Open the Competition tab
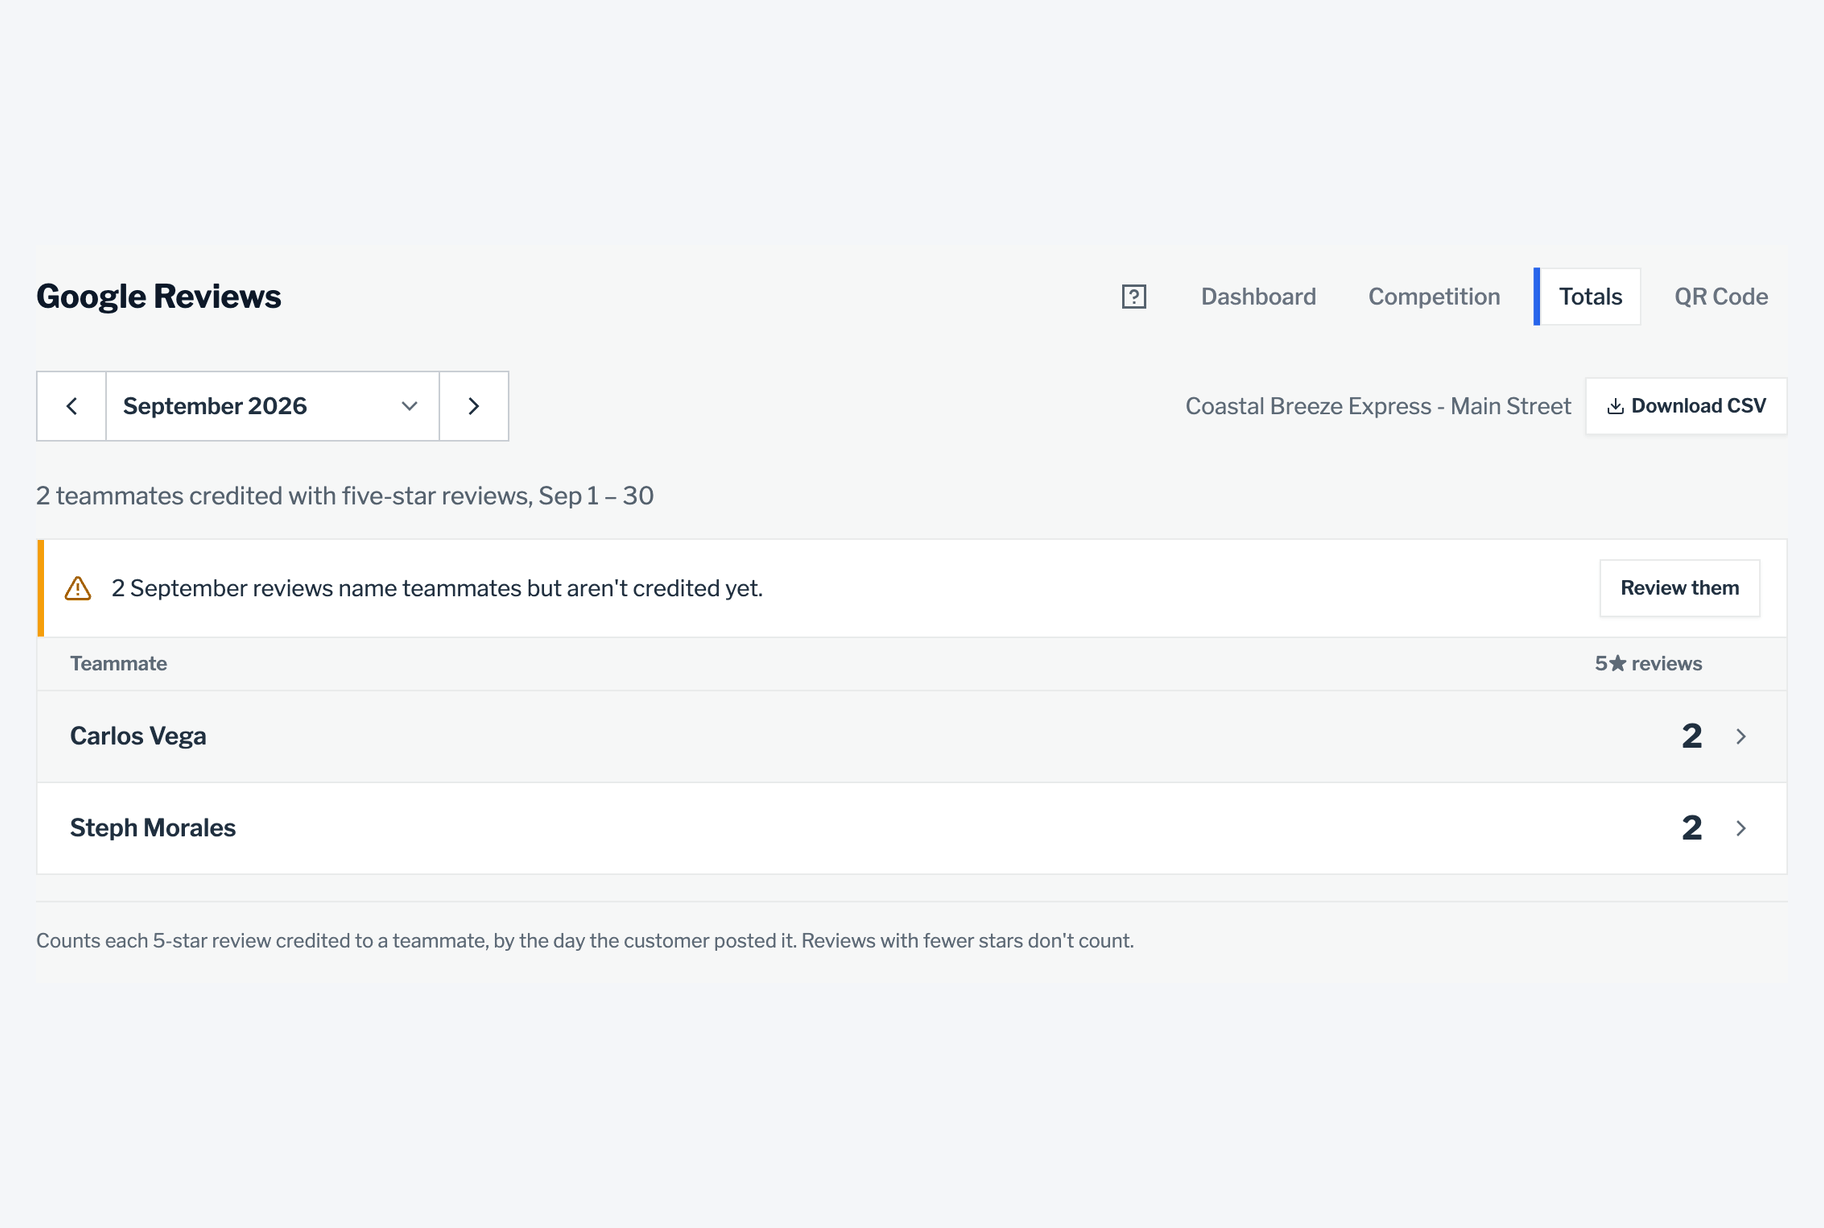This screenshot has width=1824, height=1228. (1434, 297)
